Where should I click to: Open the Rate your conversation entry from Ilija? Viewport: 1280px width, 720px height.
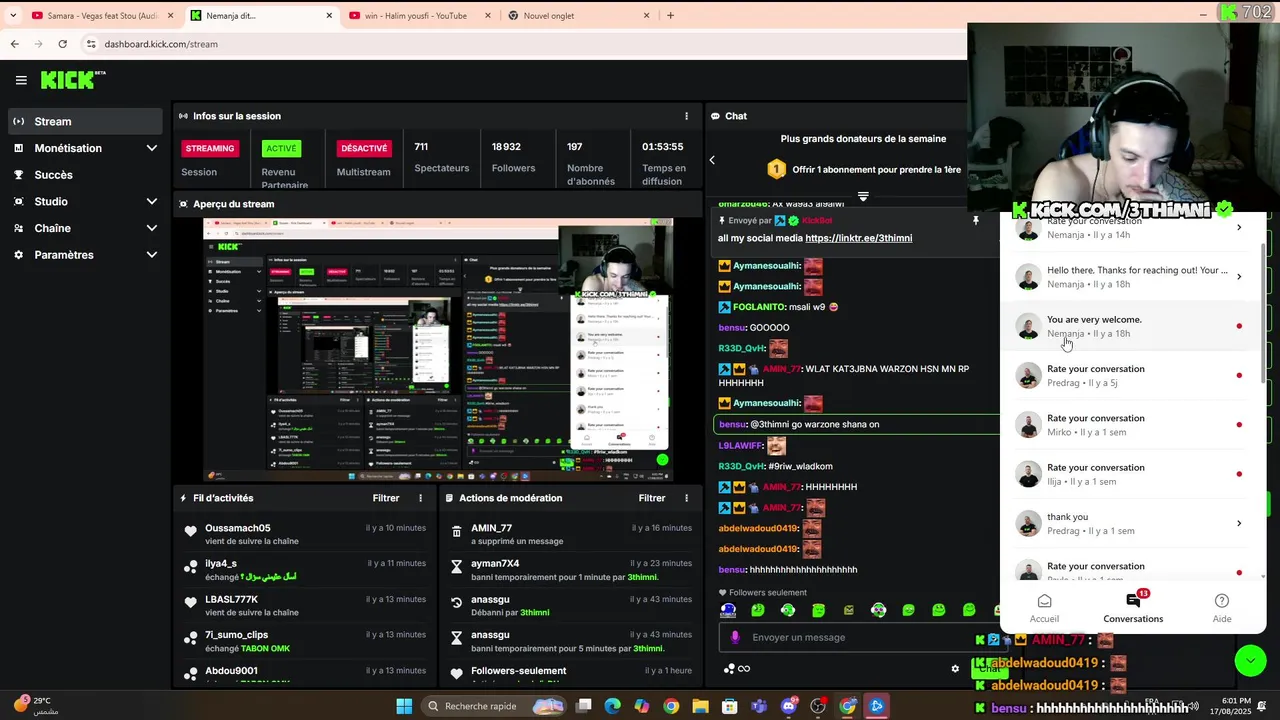click(1131, 474)
